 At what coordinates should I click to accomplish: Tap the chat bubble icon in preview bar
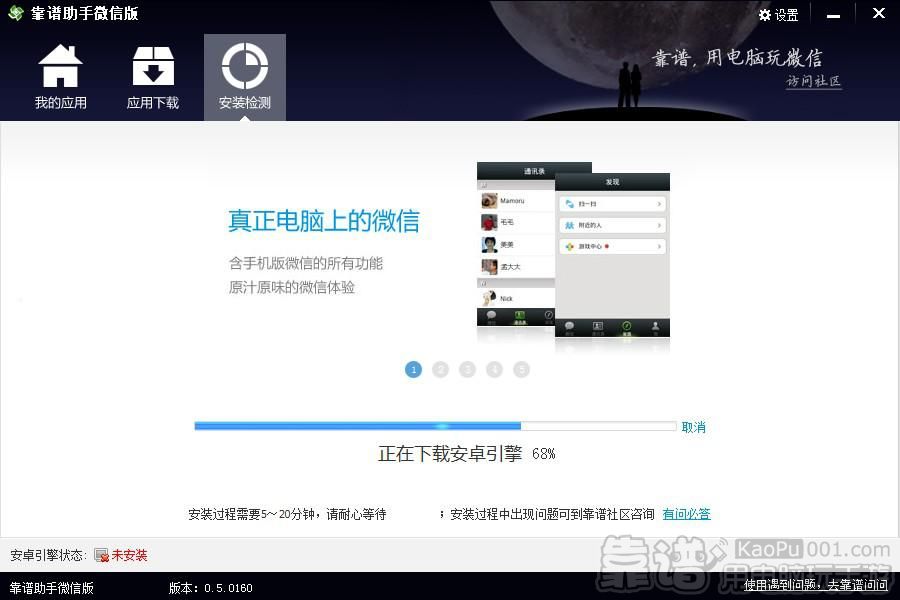click(x=568, y=326)
